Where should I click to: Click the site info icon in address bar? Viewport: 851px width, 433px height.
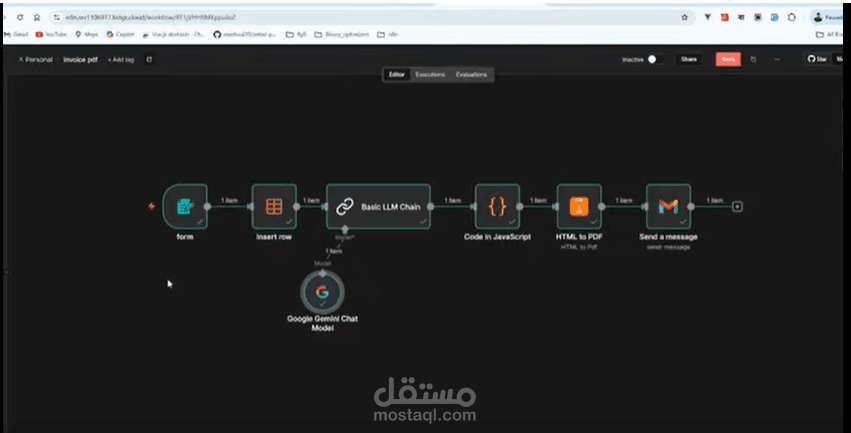tap(57, 17)
